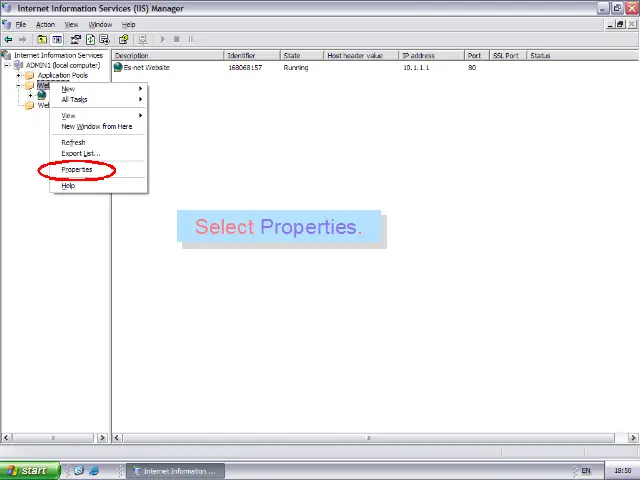
Task: Click the Export List toolbar icon
Action: [x=104, y=40]
